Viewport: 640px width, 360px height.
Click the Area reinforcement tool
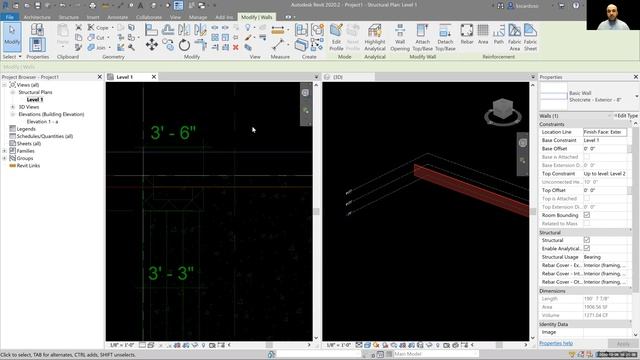click(483, 35)
